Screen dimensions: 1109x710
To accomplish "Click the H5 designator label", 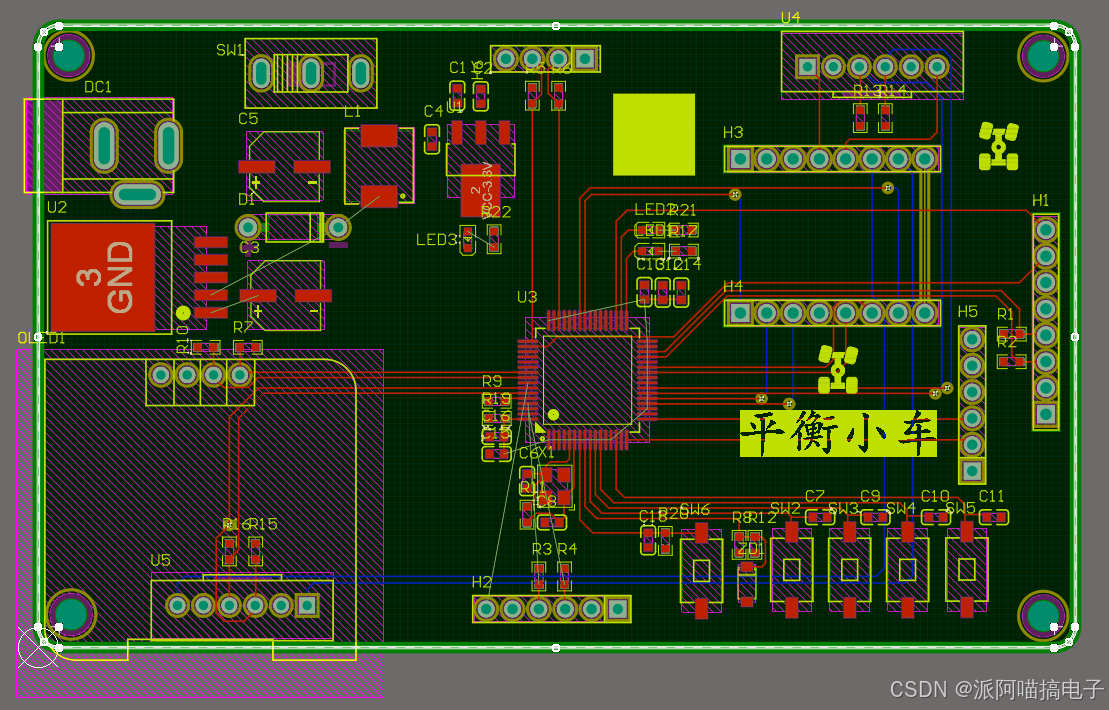I will (968, 312).
